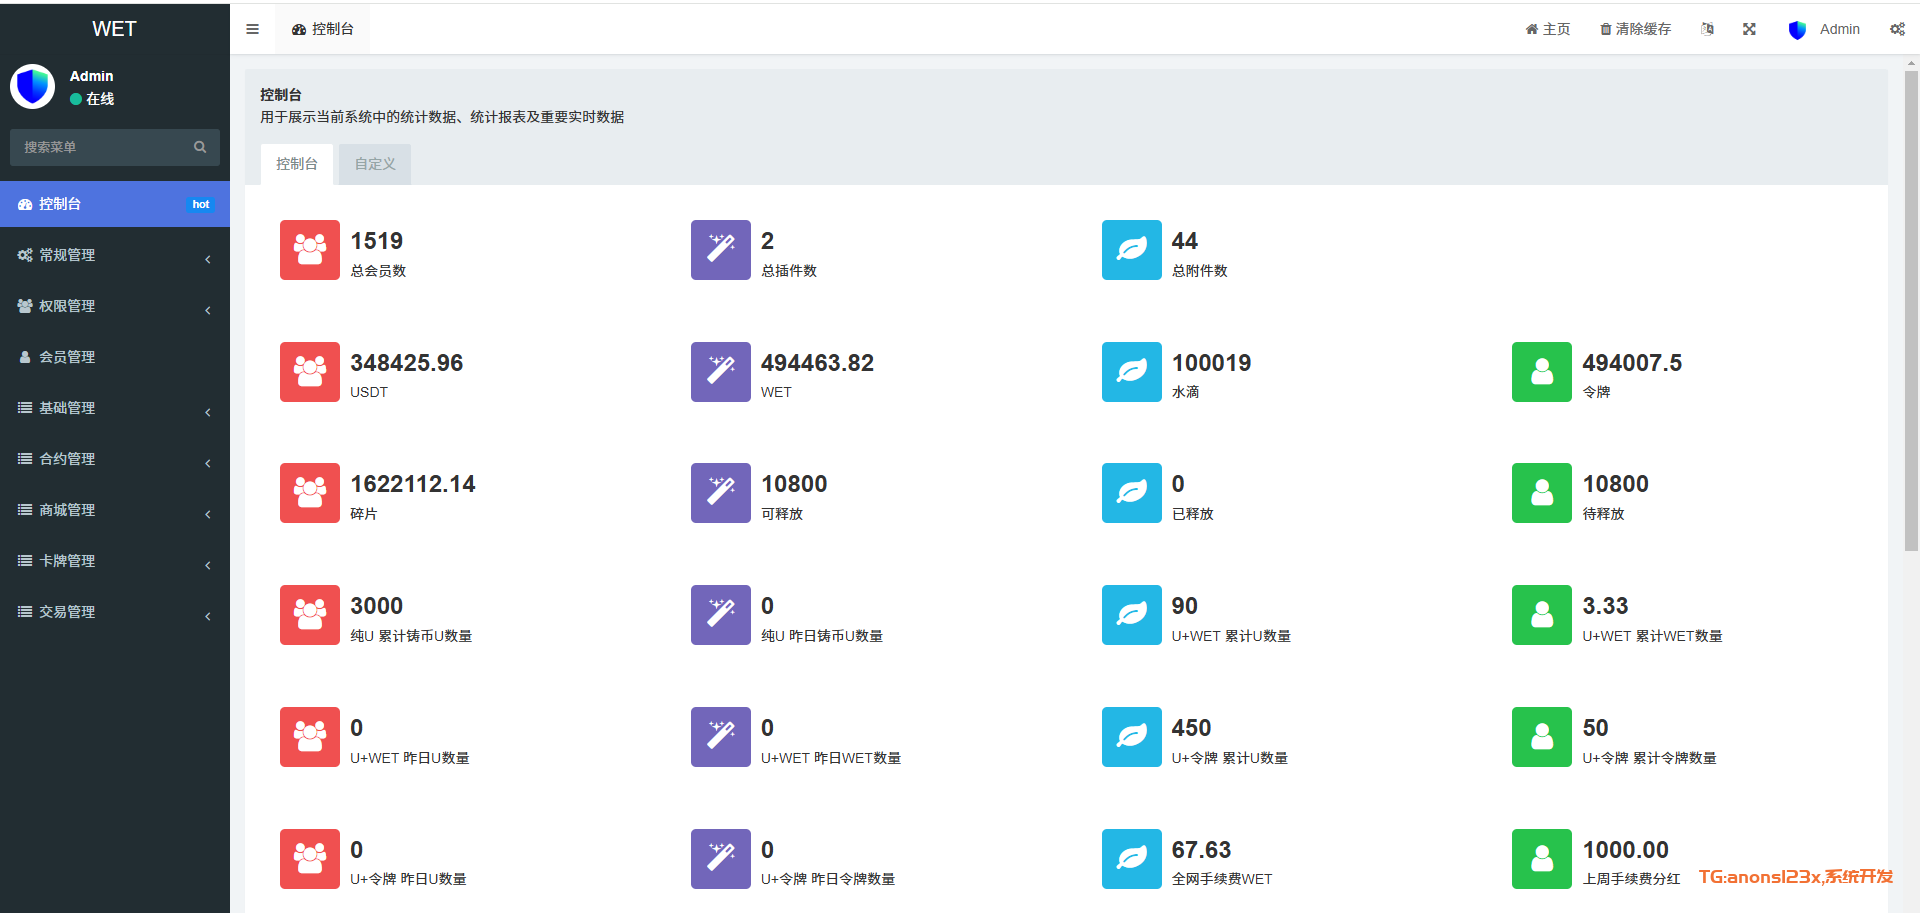Click the 搜索菜单 search input field
Viewport: 1920px width, 913px height.
[100, 147]
